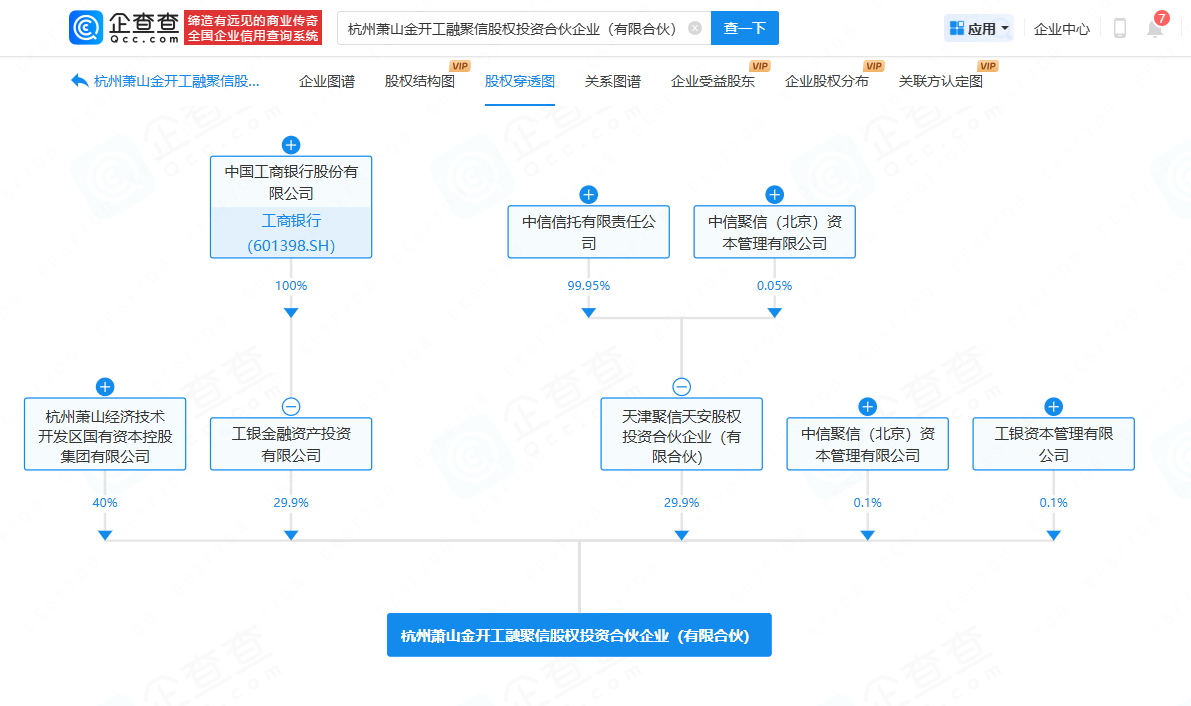Viewport: 1191px width, 706px height.
Task: Click the Qcc.com 企查查 logo
Action: 125,28
